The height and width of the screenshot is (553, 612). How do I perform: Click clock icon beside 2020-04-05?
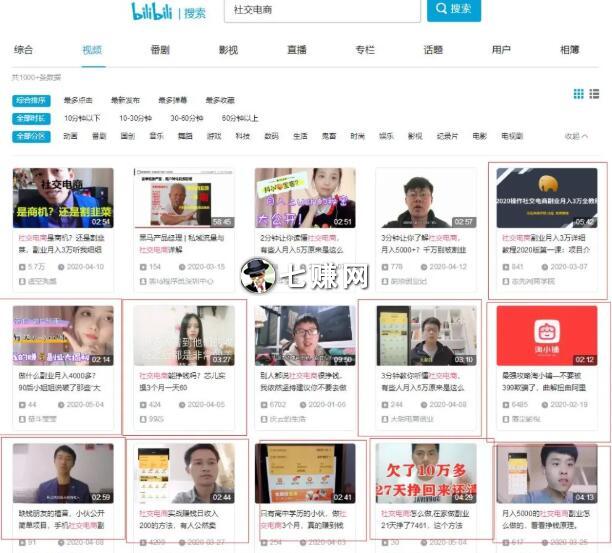click(x=182, y=405)
